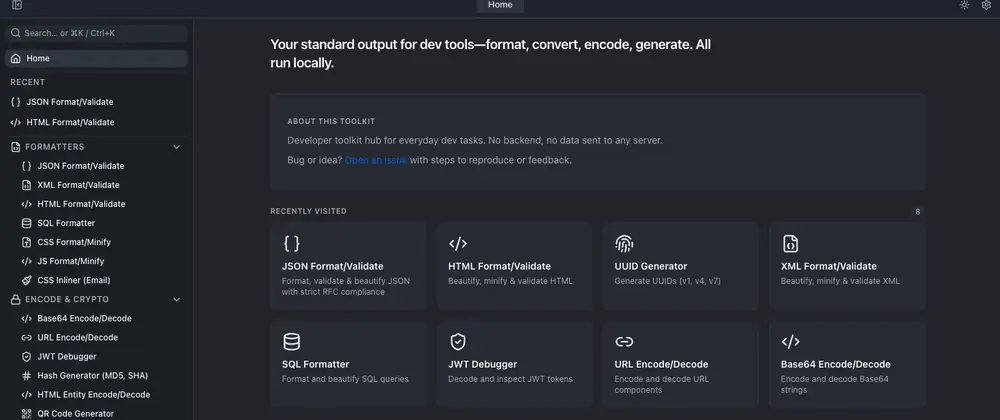Click the file-code icon on the XML card

(x=790, y=243)
